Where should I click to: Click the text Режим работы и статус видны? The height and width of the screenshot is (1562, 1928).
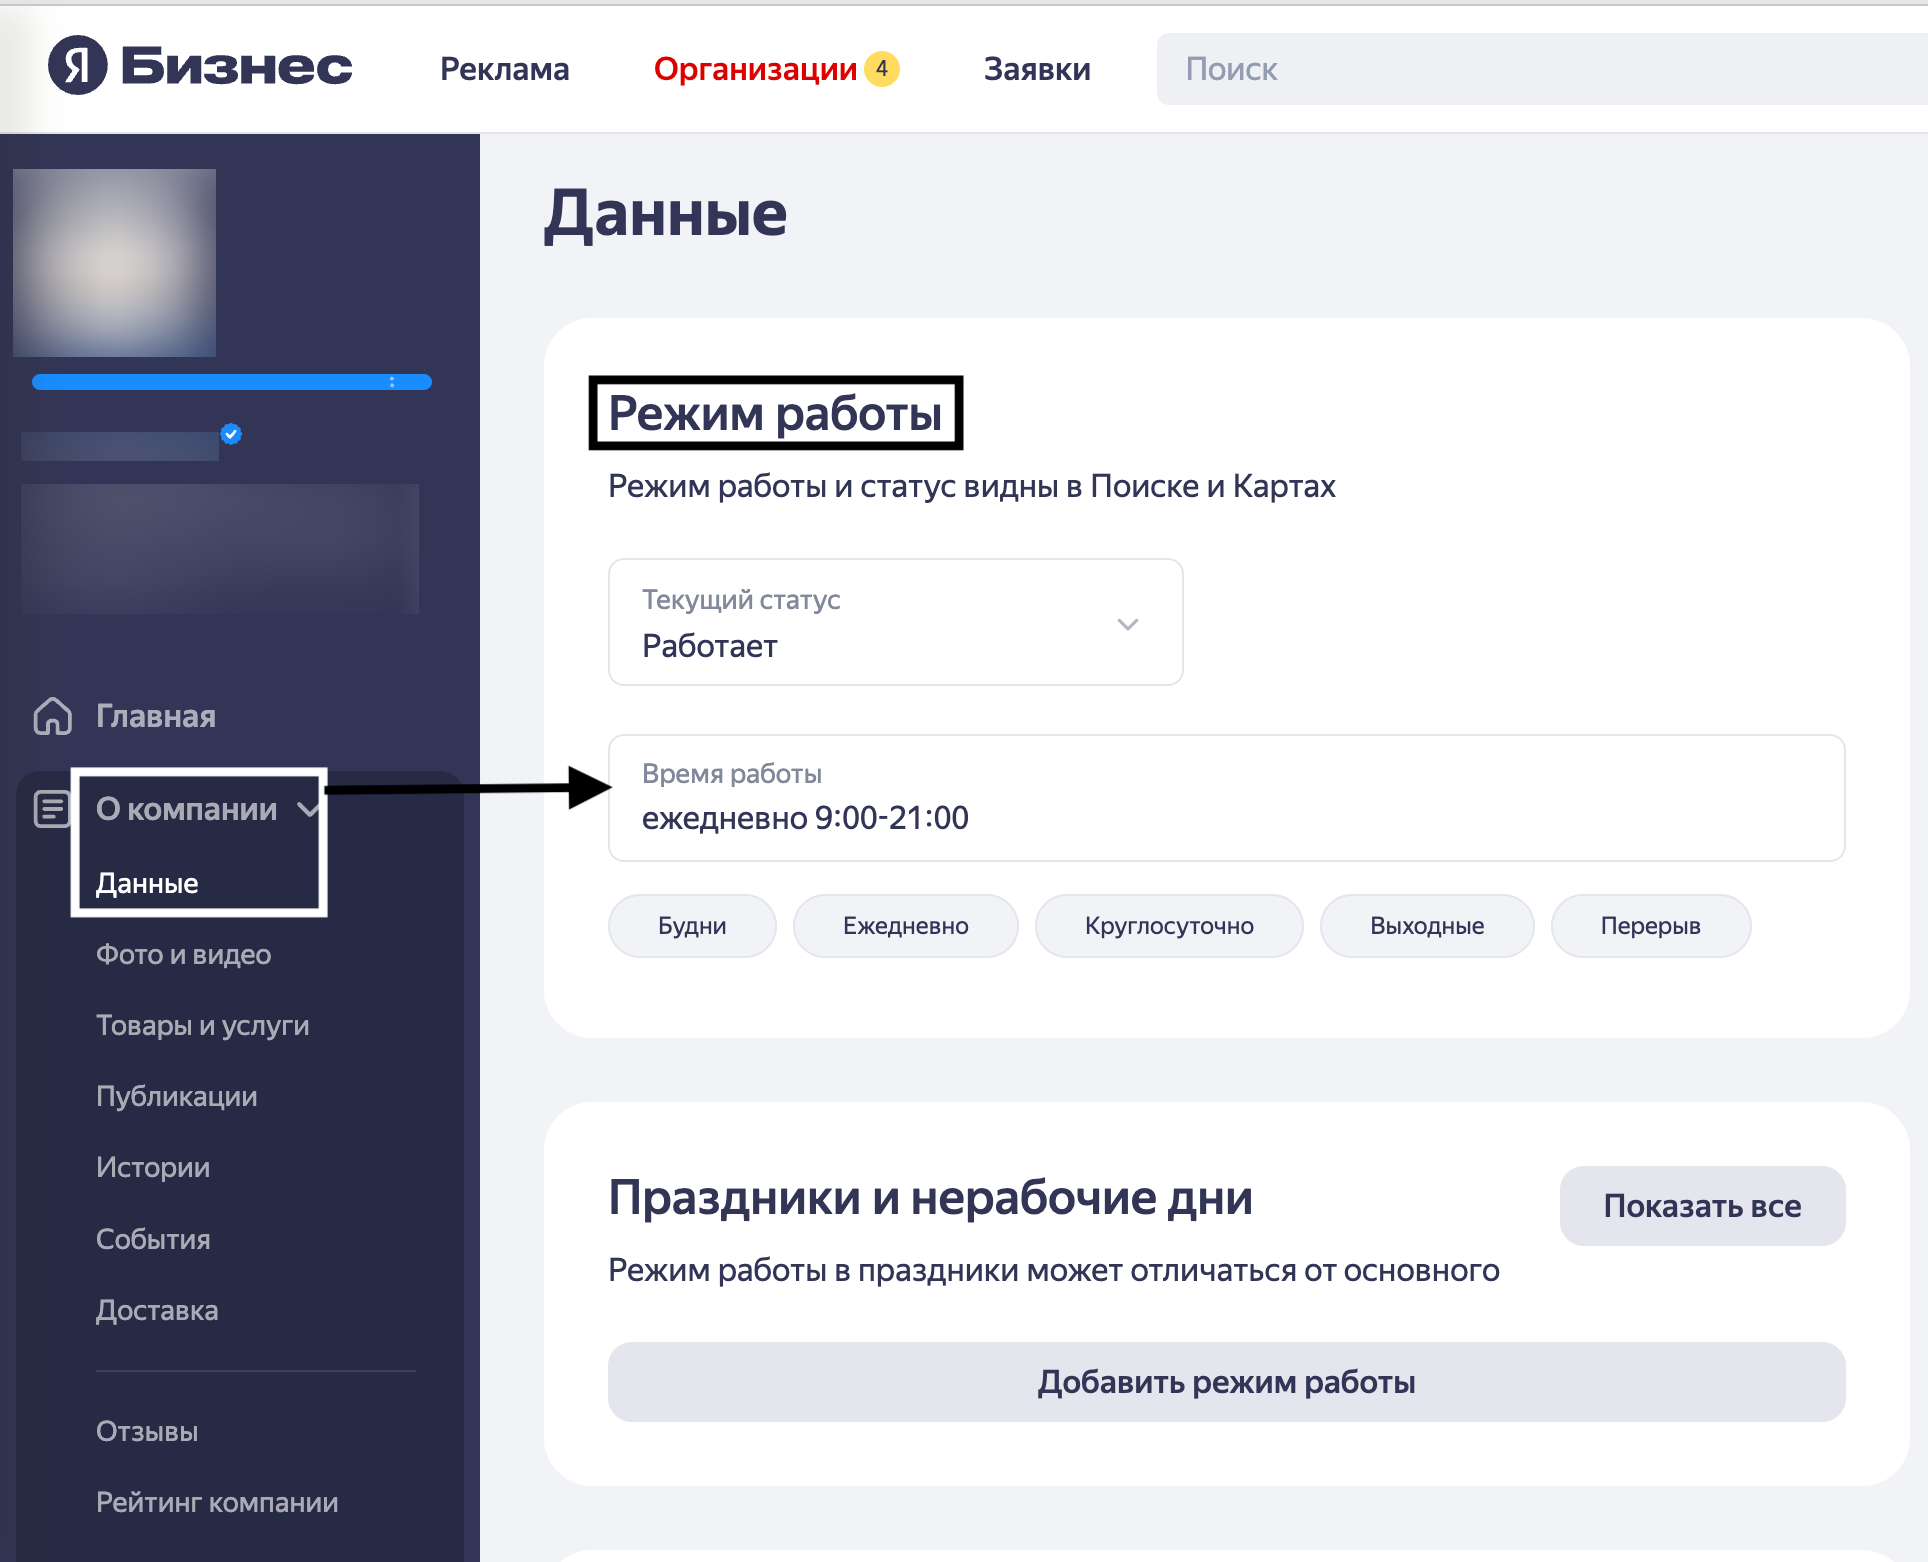coord(833,486)
